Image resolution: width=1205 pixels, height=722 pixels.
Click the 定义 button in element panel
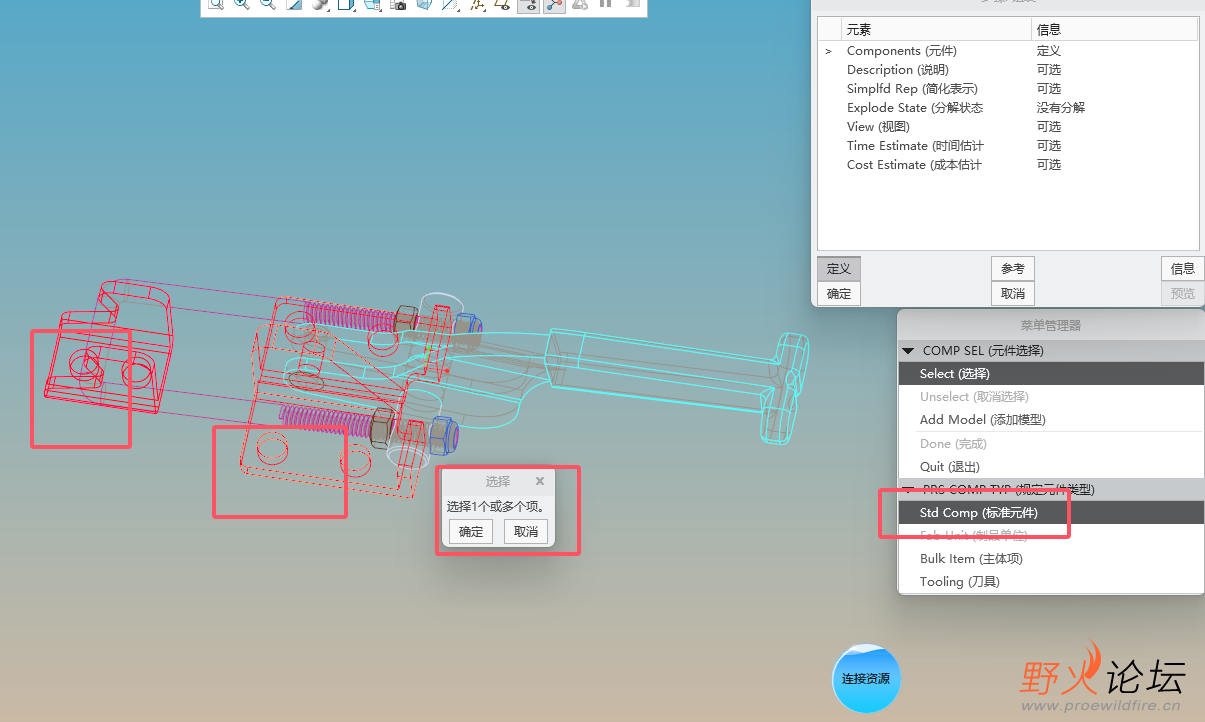839,268
